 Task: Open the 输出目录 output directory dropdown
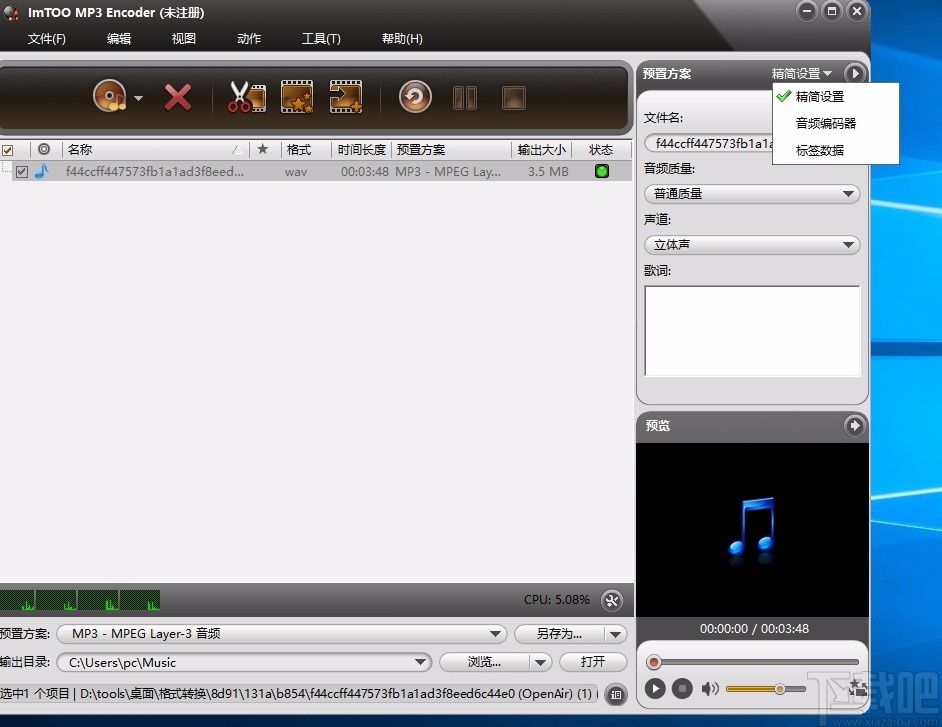pos(421,662)
